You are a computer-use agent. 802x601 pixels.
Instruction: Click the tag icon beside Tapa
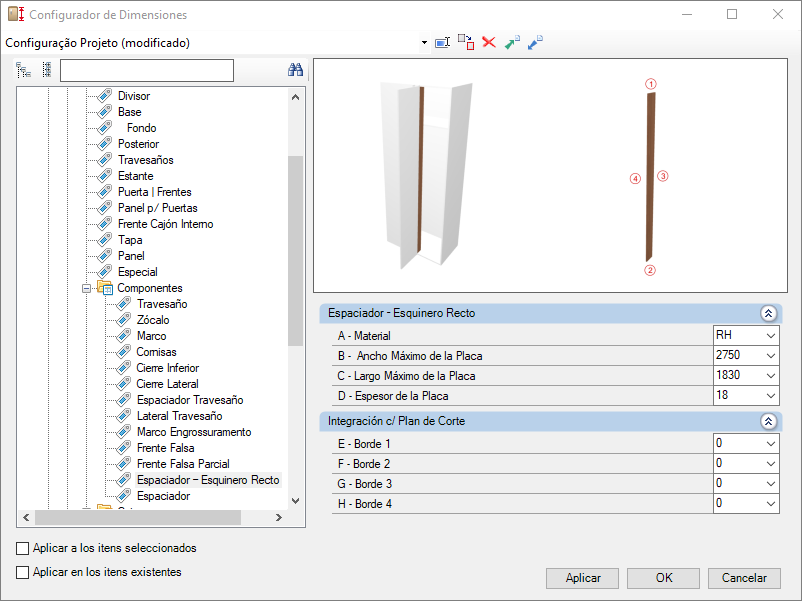click(x=105, y=239)
